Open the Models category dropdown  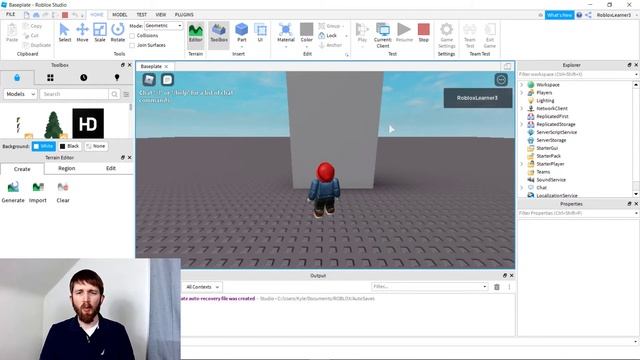[x=20, y=94]
